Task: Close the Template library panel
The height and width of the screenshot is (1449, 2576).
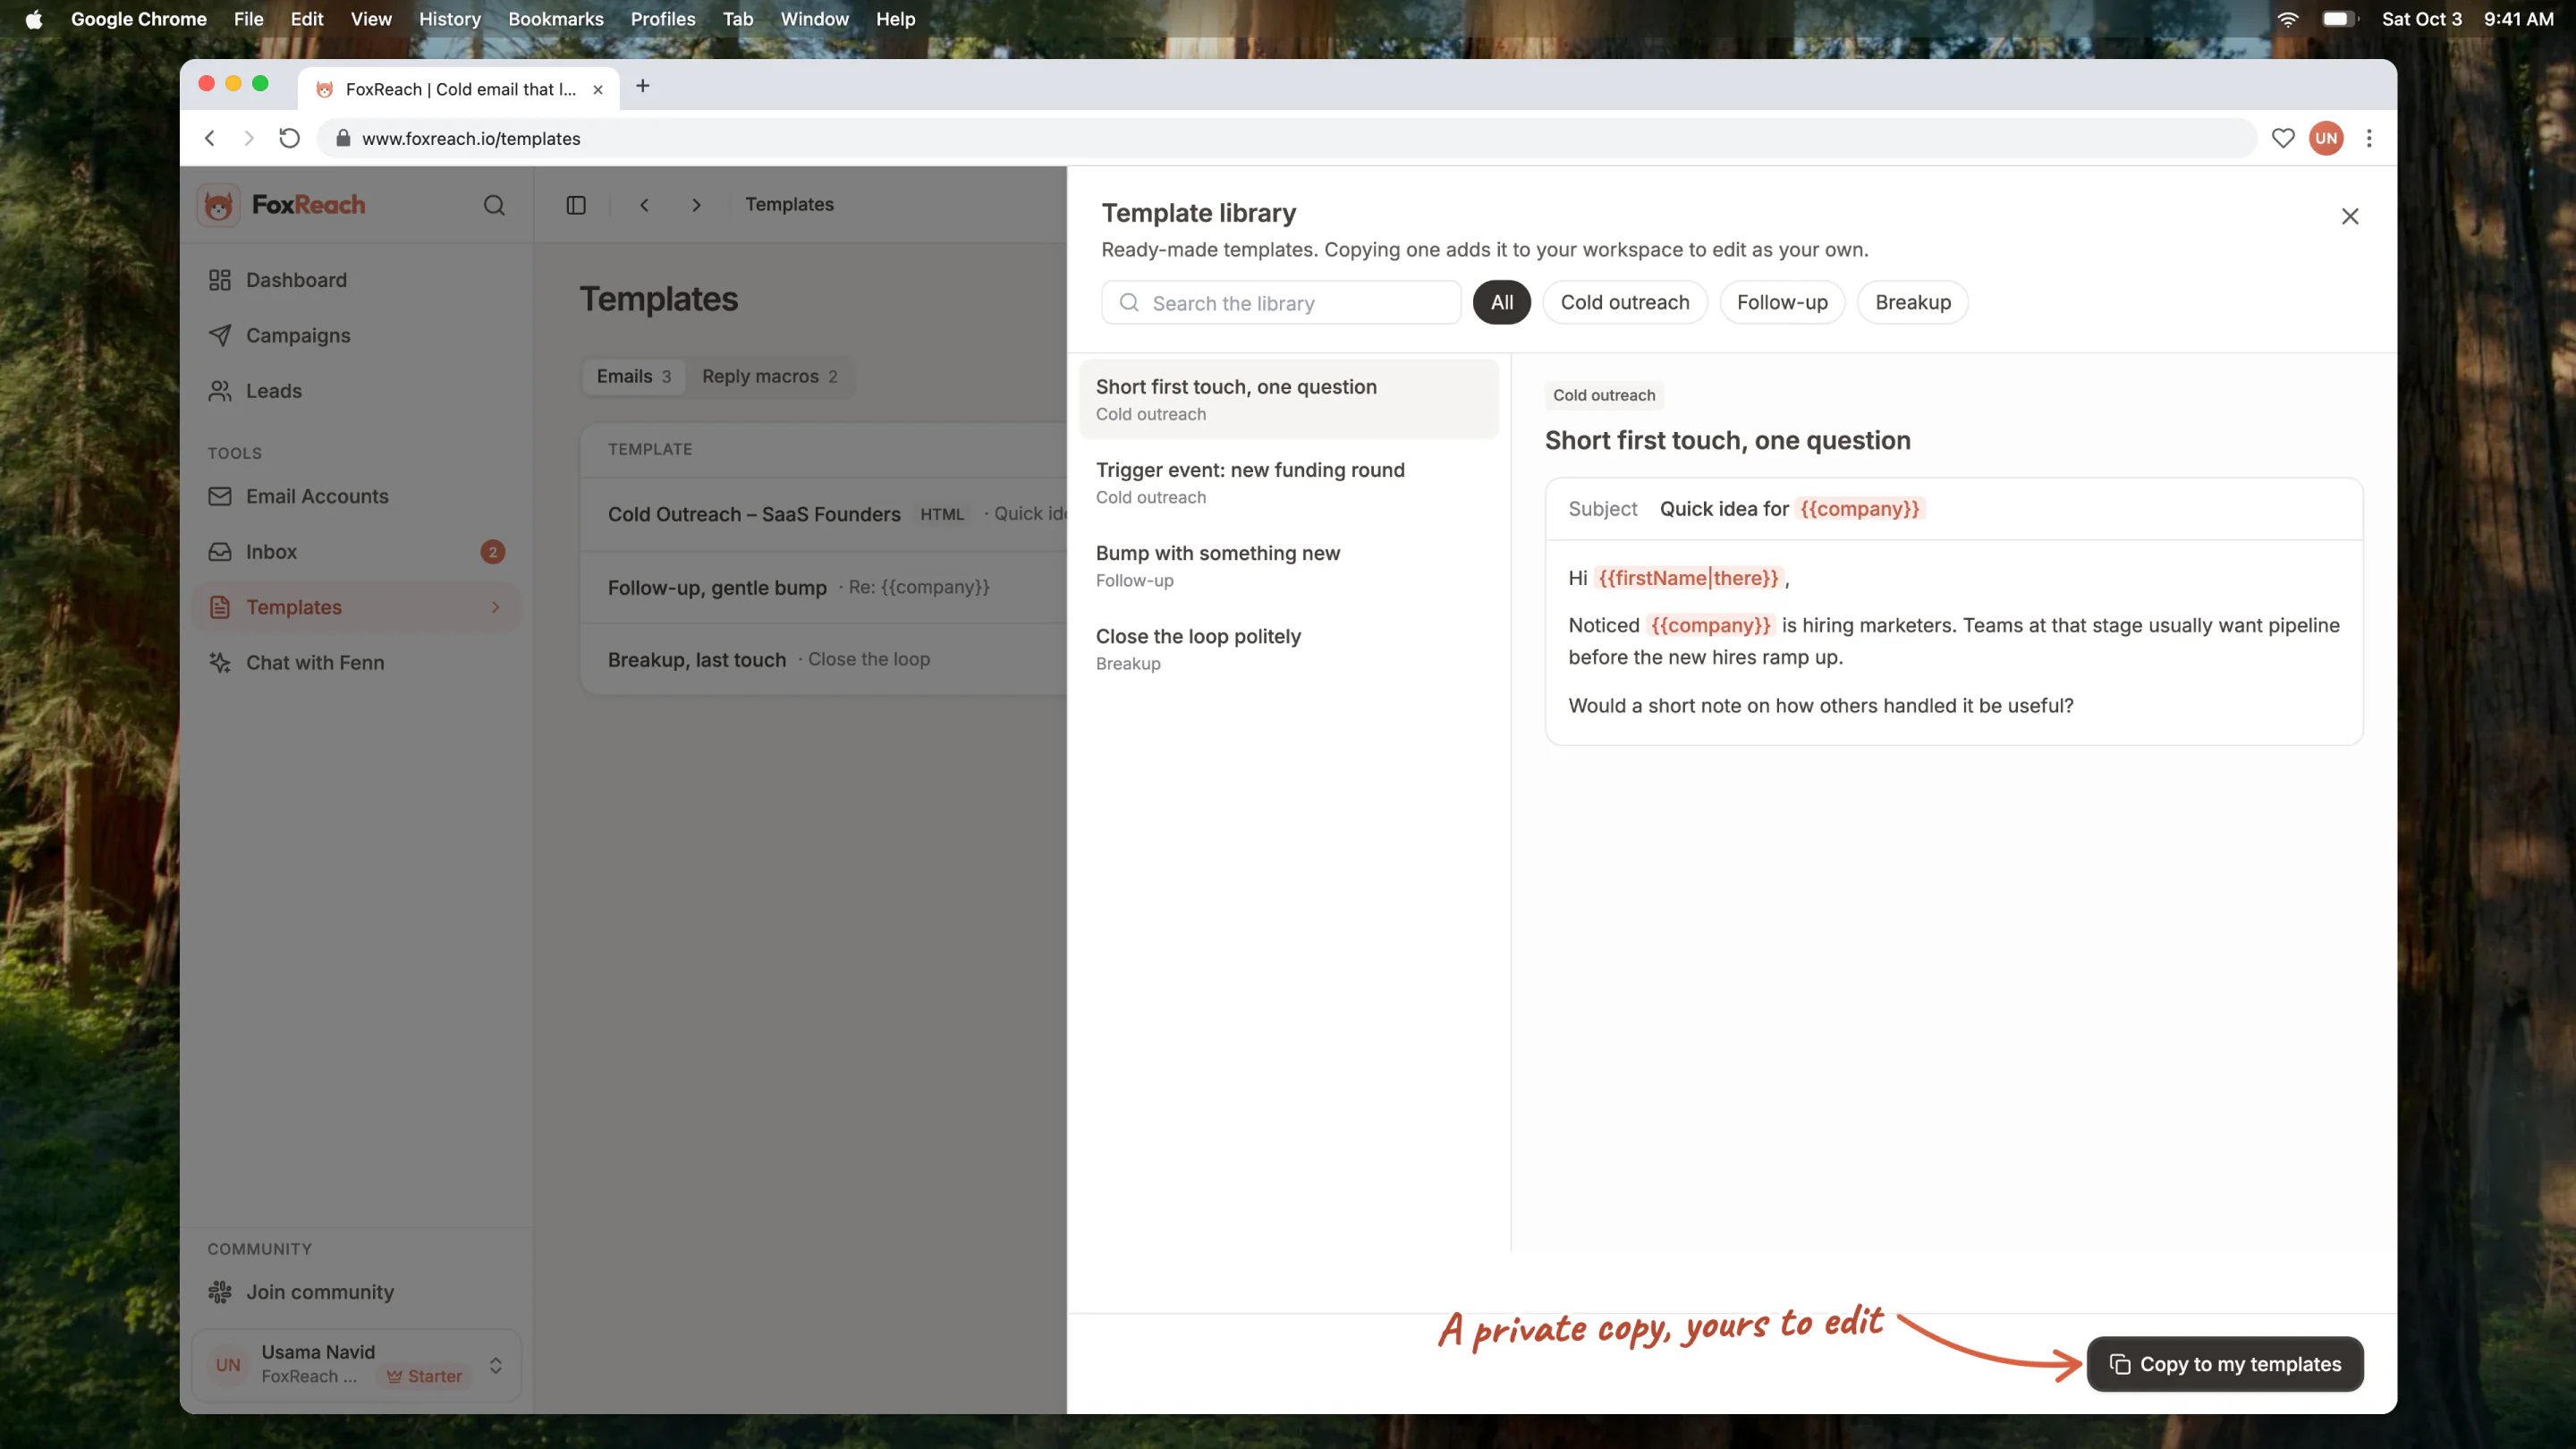Action: (x=2350, y=216)
